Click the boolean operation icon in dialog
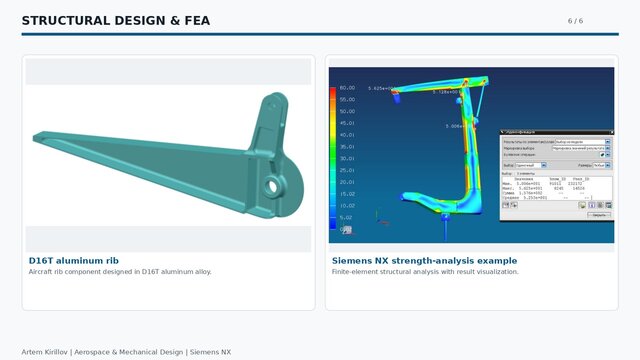This screenshot has height=360, width=640. [602, 155]
